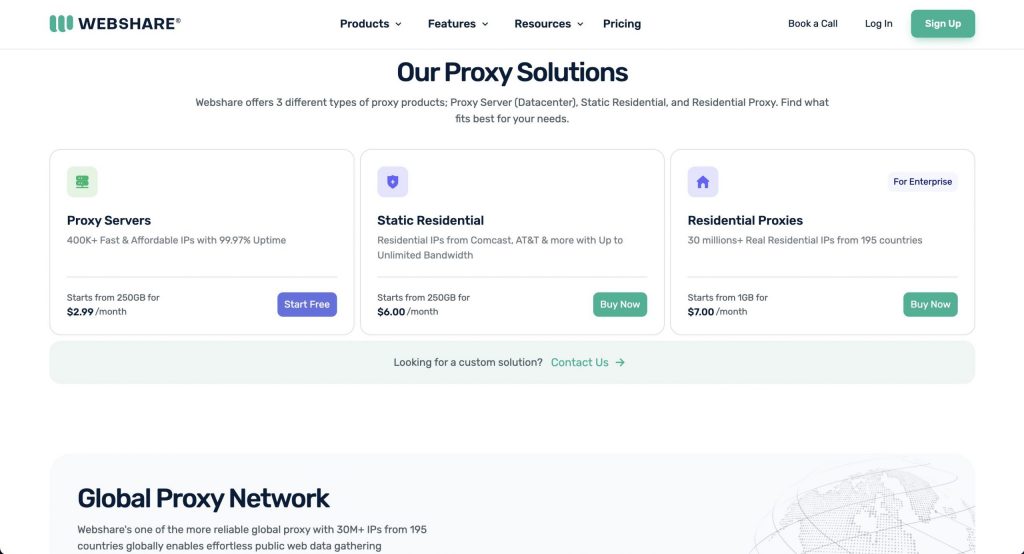
Task: Follow the Contact Us link
Action: click(x=579, y=362)
